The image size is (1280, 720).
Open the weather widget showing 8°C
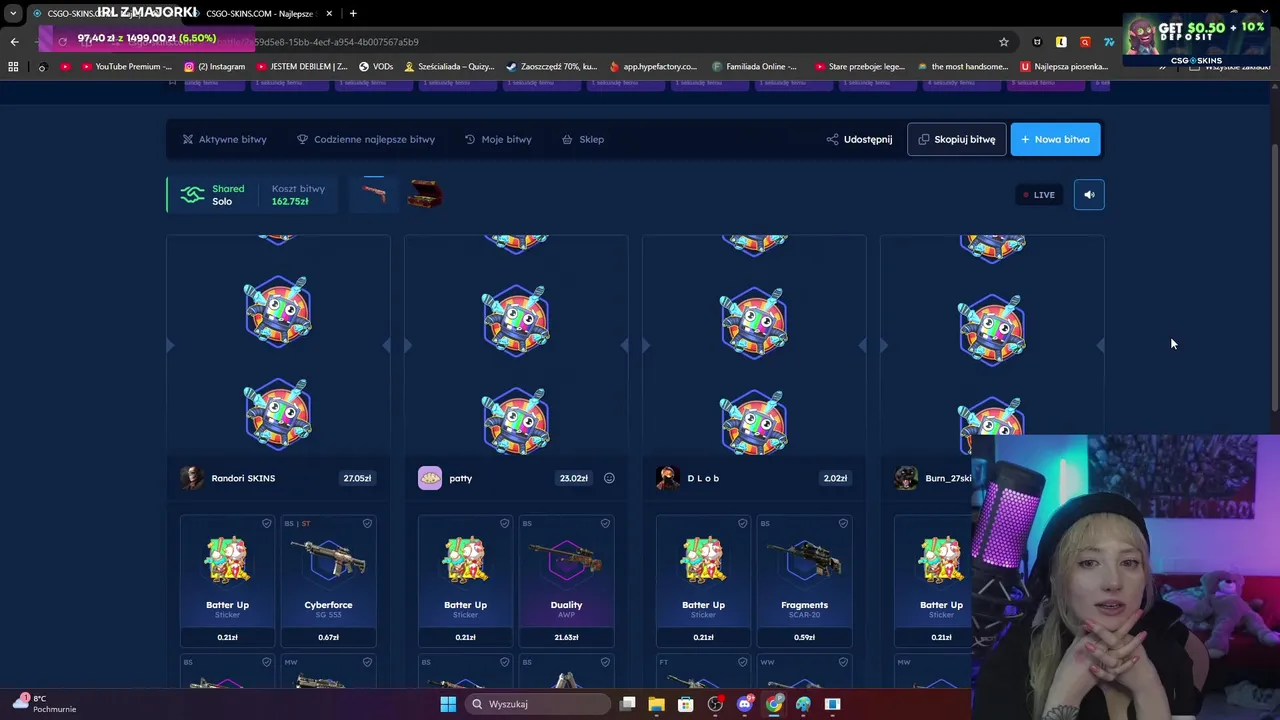(43, 703)
